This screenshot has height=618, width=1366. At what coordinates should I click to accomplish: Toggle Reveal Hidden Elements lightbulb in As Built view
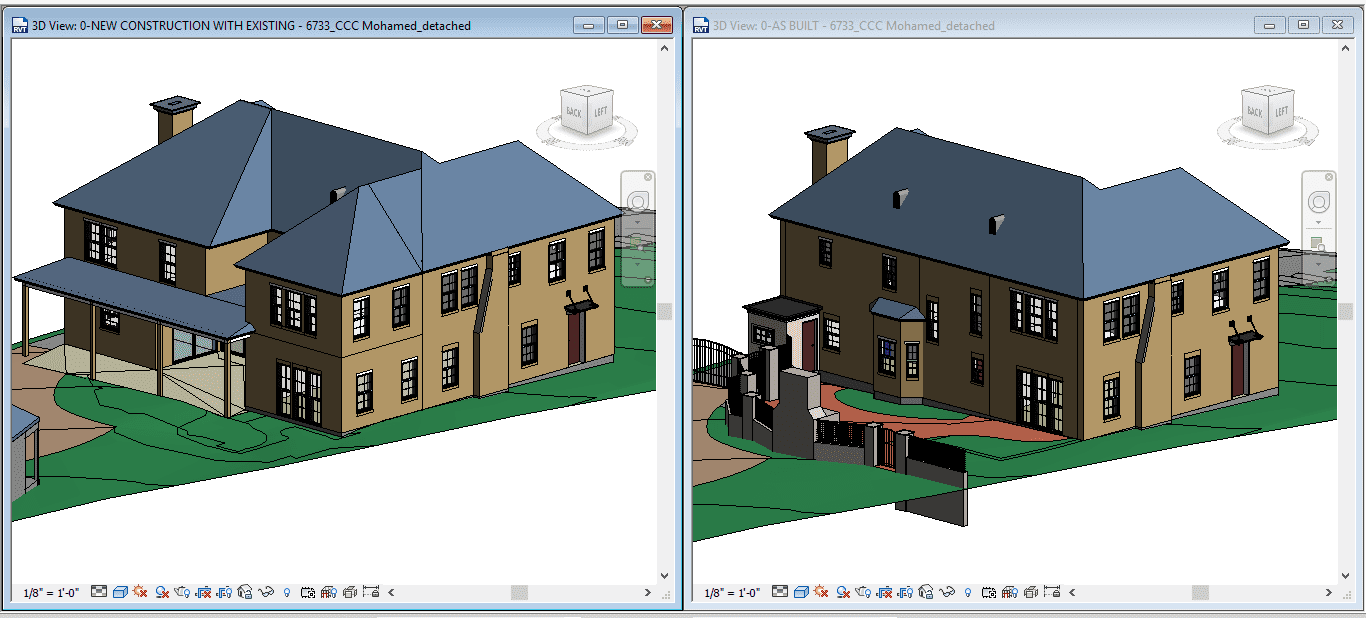[x=968, y=592]
